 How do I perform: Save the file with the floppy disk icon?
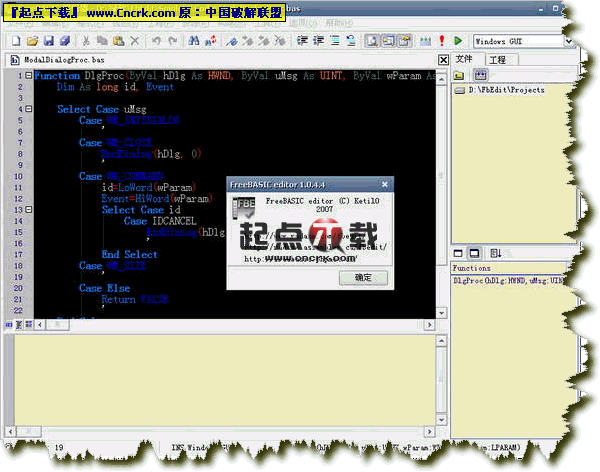click(49, 41)
